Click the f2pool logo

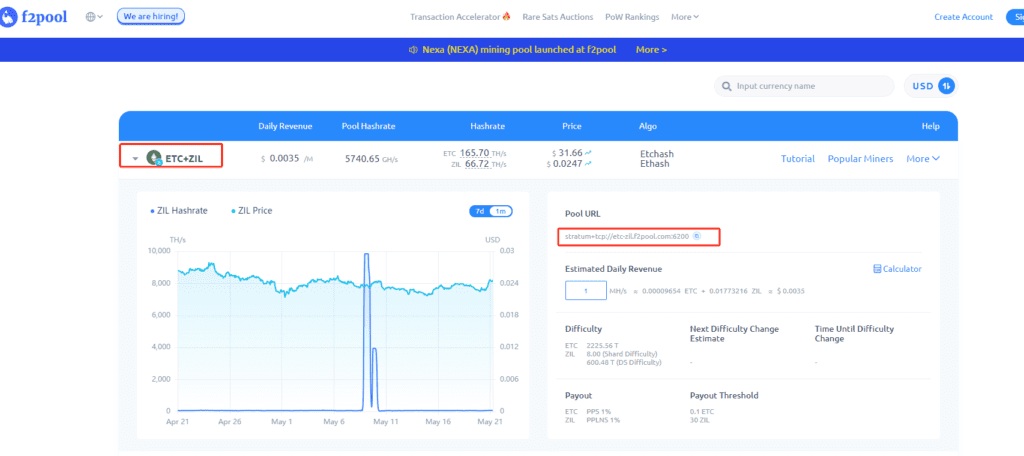coord(34,17)
